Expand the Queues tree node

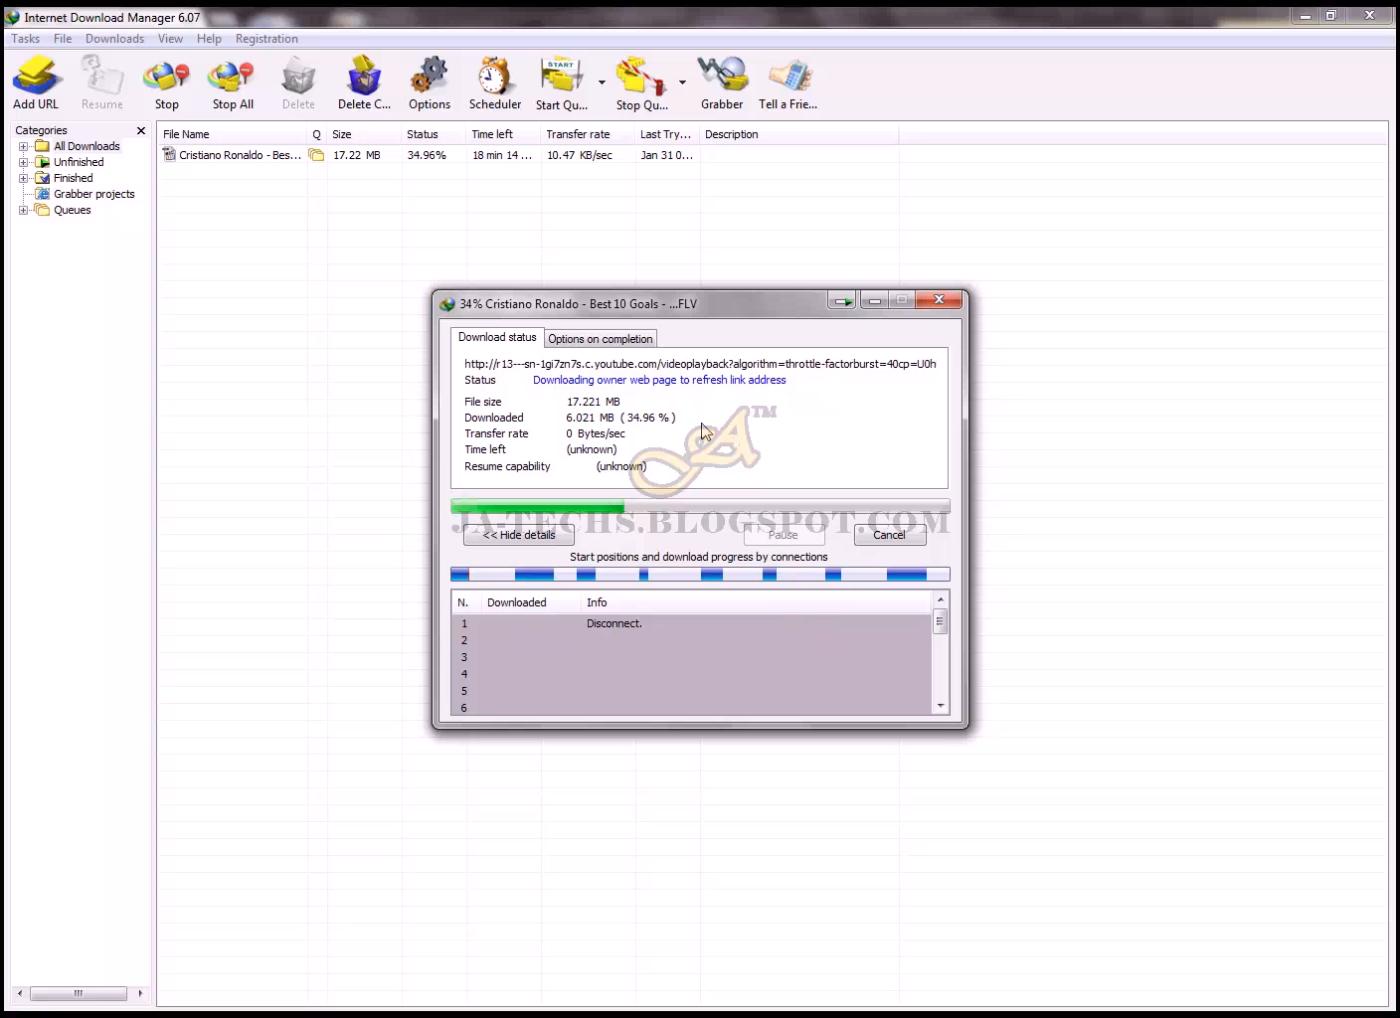click(23, 210)
